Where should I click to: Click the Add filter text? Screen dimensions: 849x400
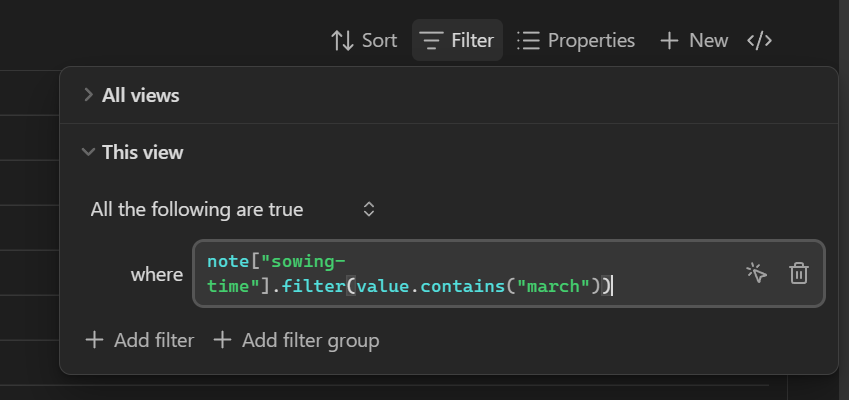pyautogui.click(x=154, y=340)
